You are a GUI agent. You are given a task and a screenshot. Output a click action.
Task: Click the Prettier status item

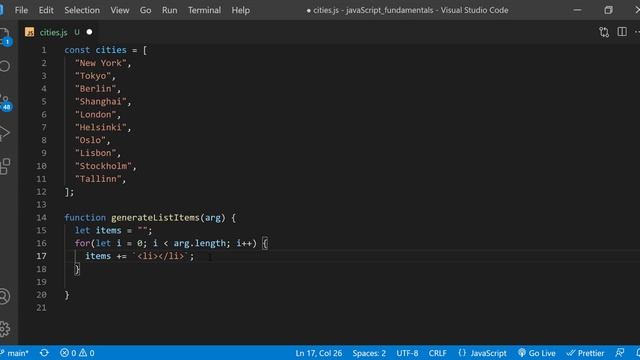[x=585, y=353]
